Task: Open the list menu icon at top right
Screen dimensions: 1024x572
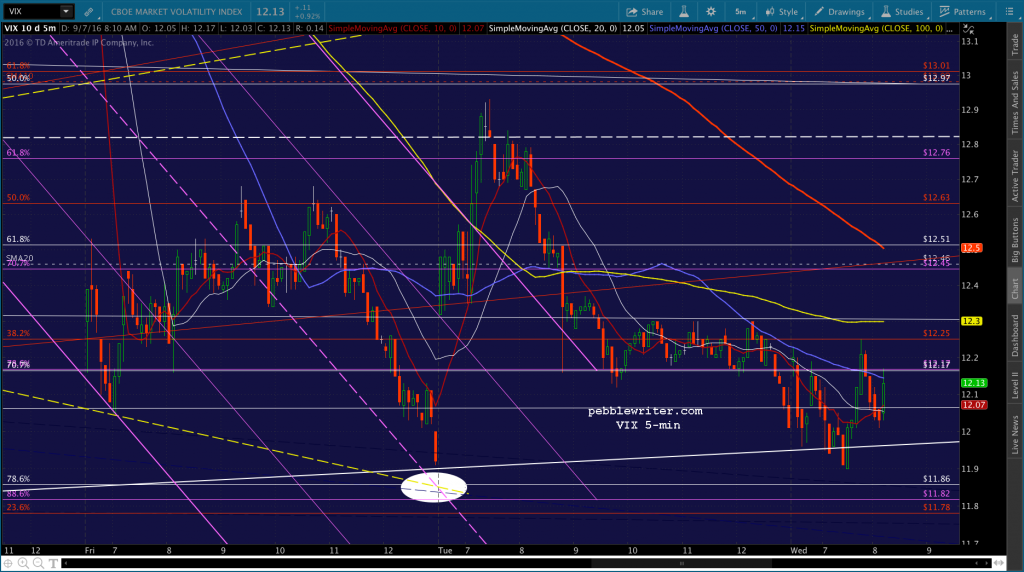Action: pyautogui.click(x=1008, y=12)
